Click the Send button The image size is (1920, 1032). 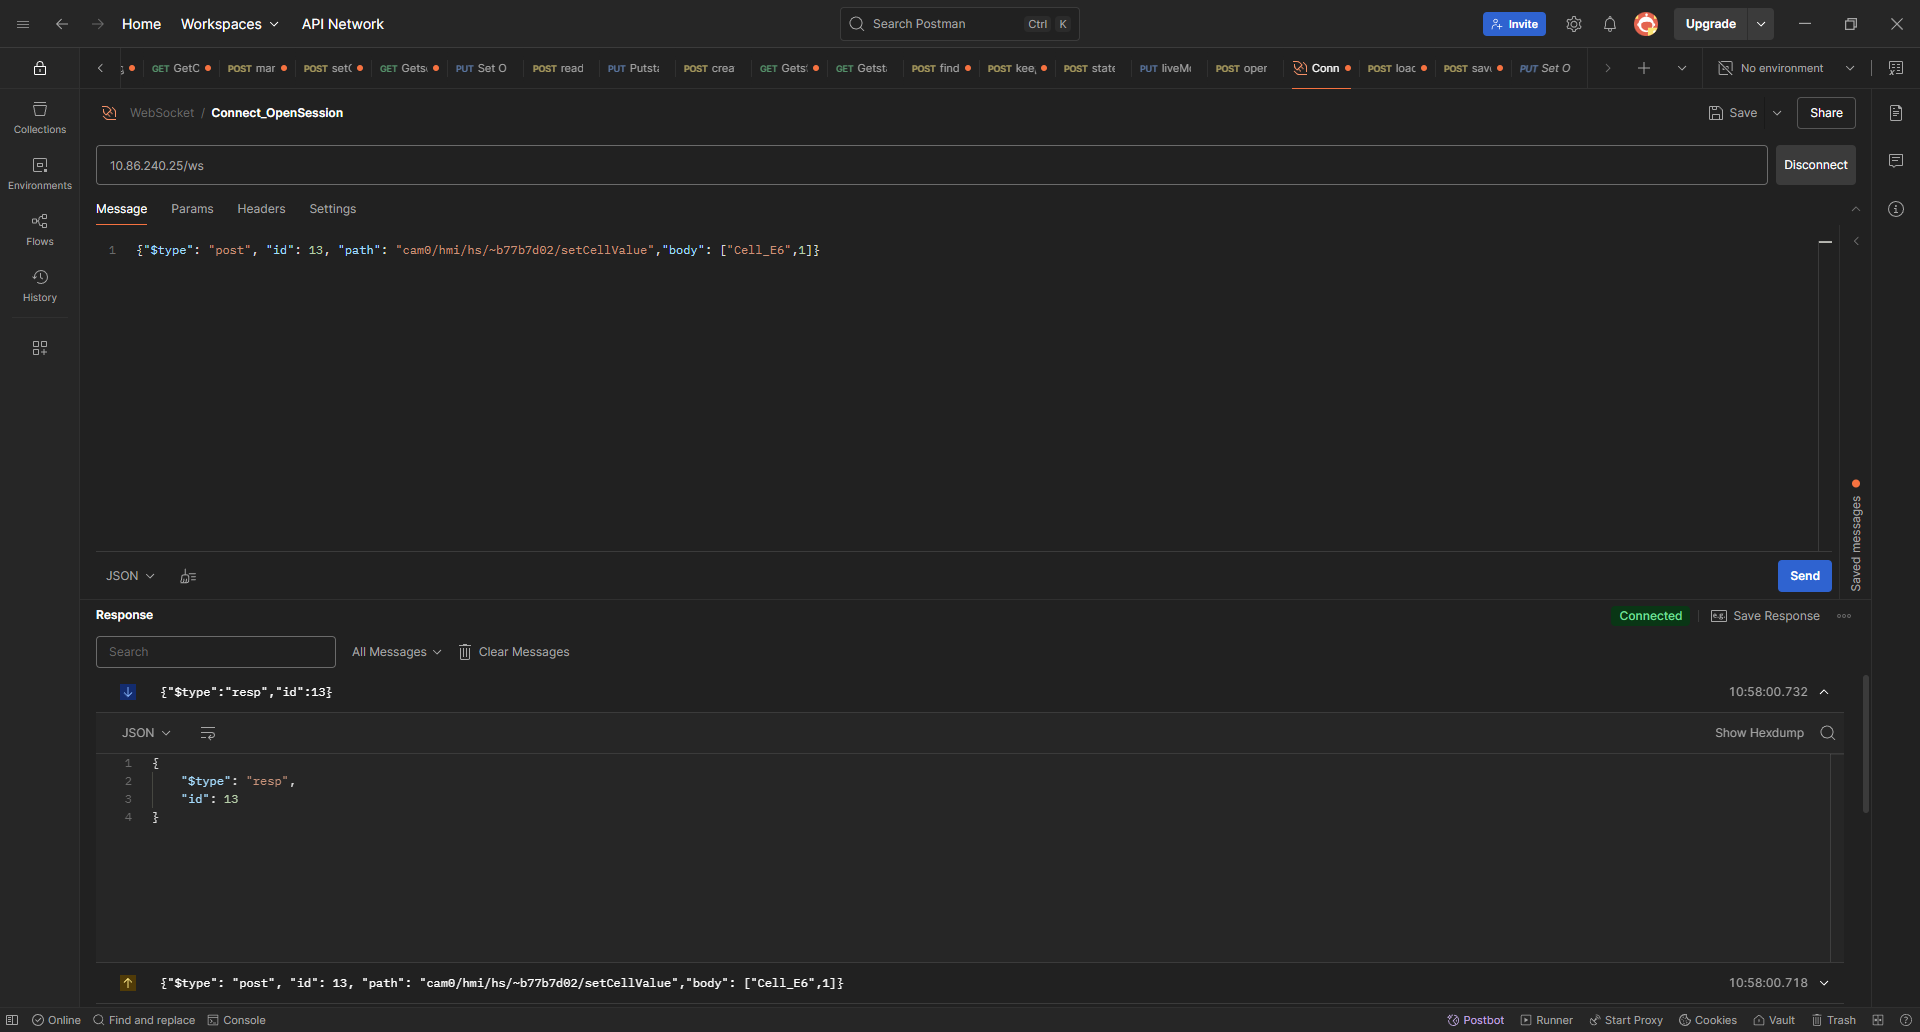[x=1804, y=576]
